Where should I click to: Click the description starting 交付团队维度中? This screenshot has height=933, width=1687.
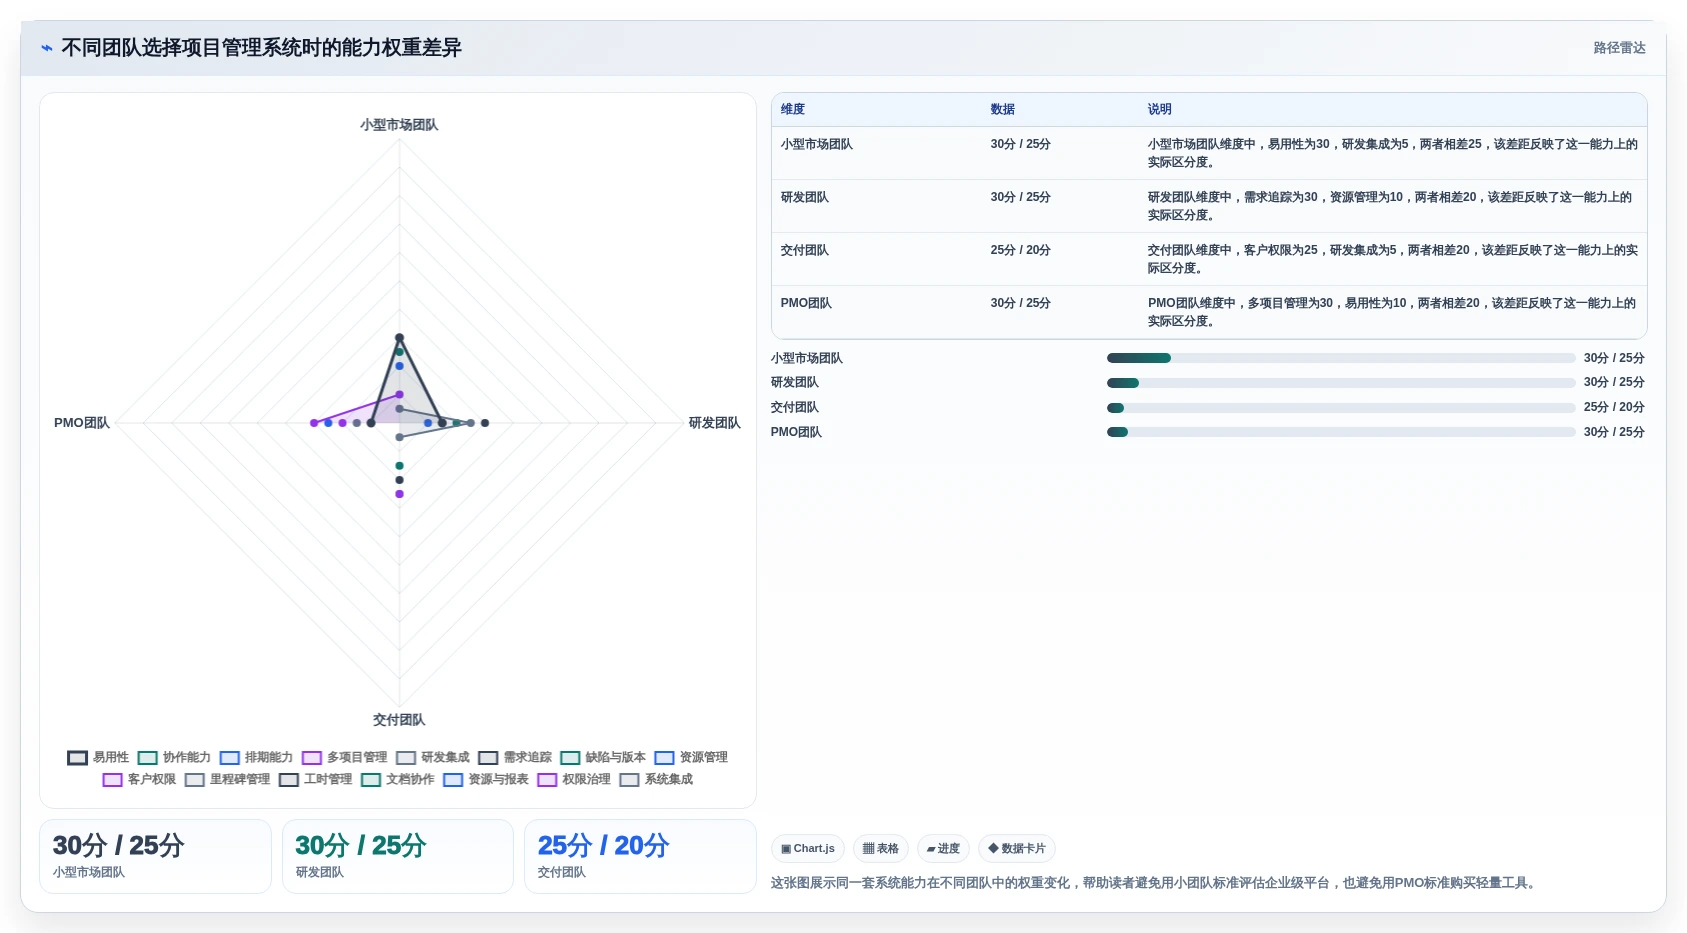click(1393, 259)
